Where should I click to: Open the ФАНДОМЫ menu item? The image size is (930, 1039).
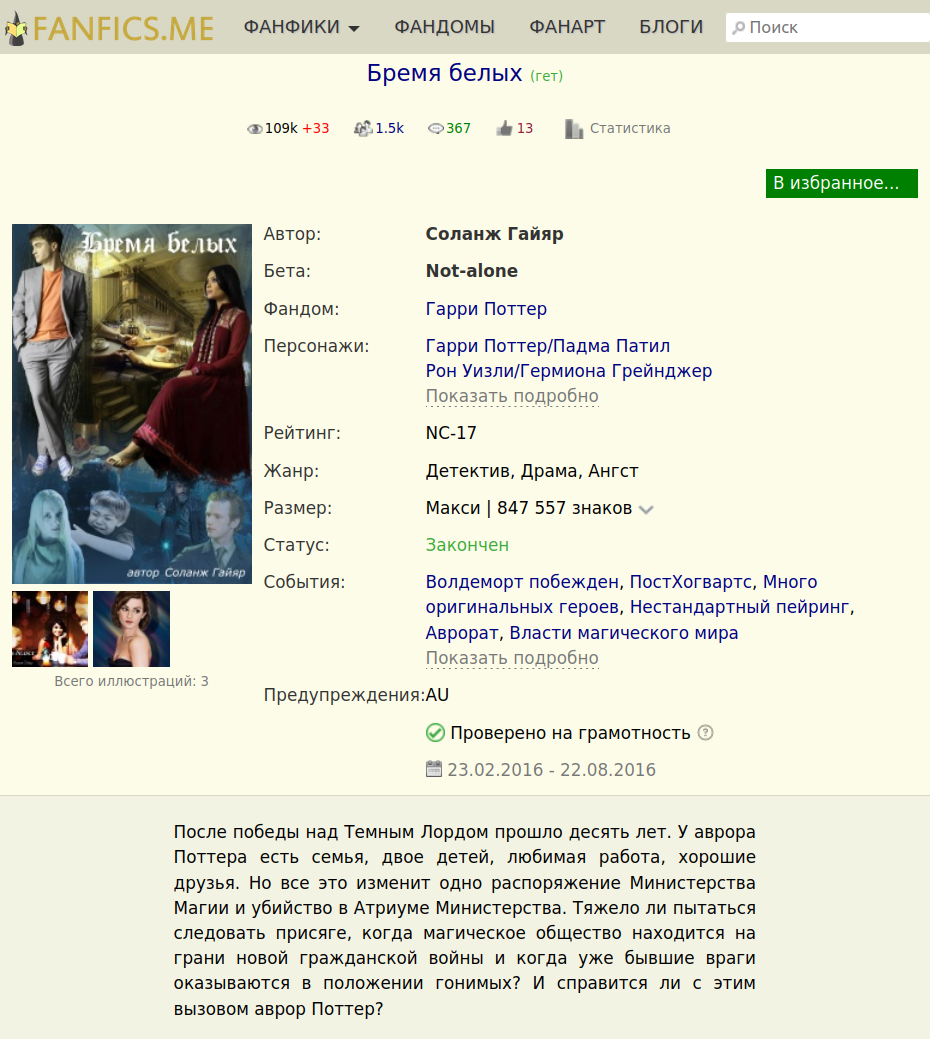(444, 27)
